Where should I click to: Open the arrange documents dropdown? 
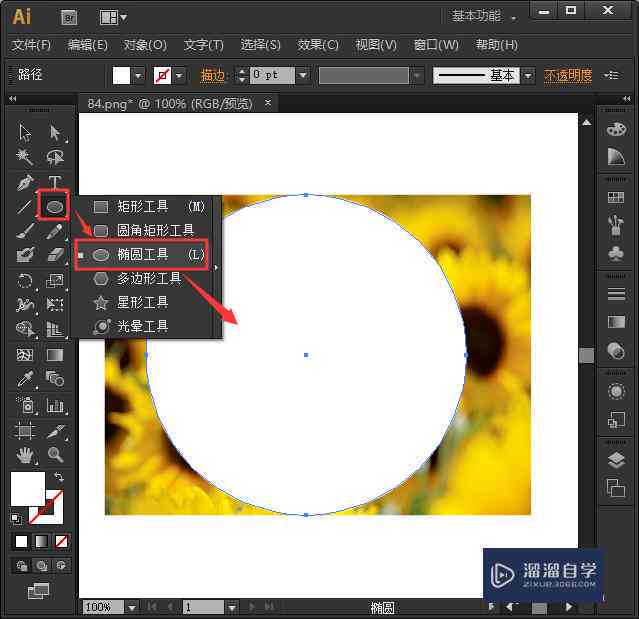[114, 18]
